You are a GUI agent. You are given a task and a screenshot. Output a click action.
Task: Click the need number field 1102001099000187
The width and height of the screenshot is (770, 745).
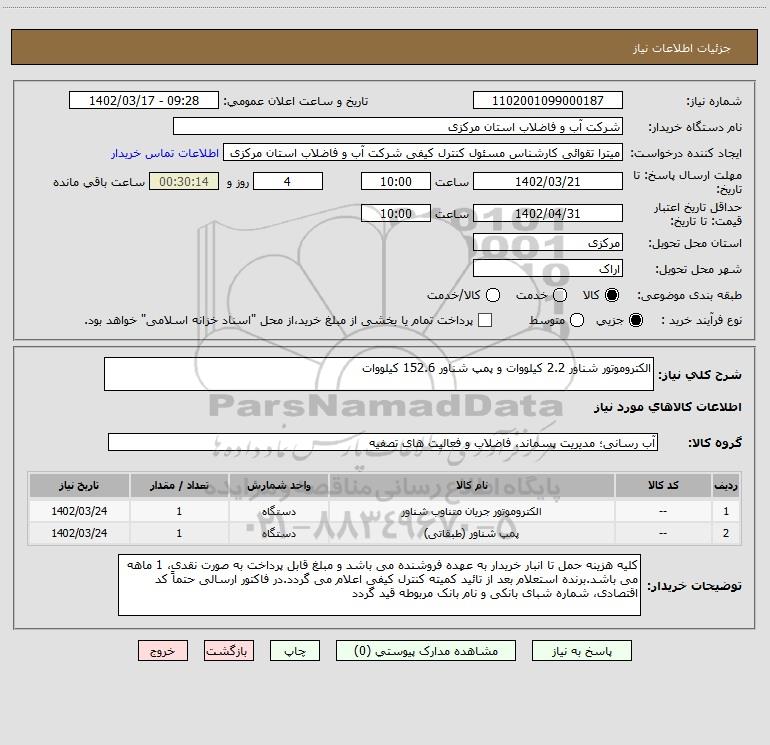[548, 100]
